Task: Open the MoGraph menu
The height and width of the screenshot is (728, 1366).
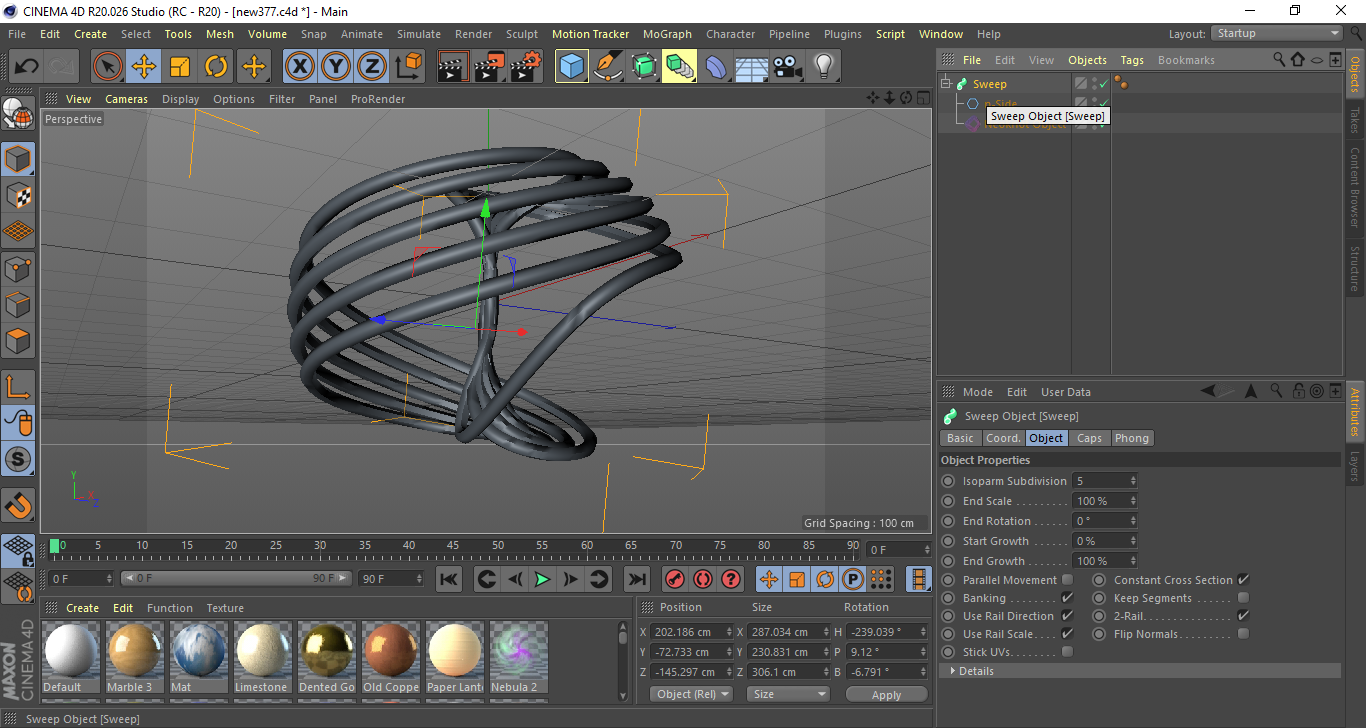Action: pos(667,34)
